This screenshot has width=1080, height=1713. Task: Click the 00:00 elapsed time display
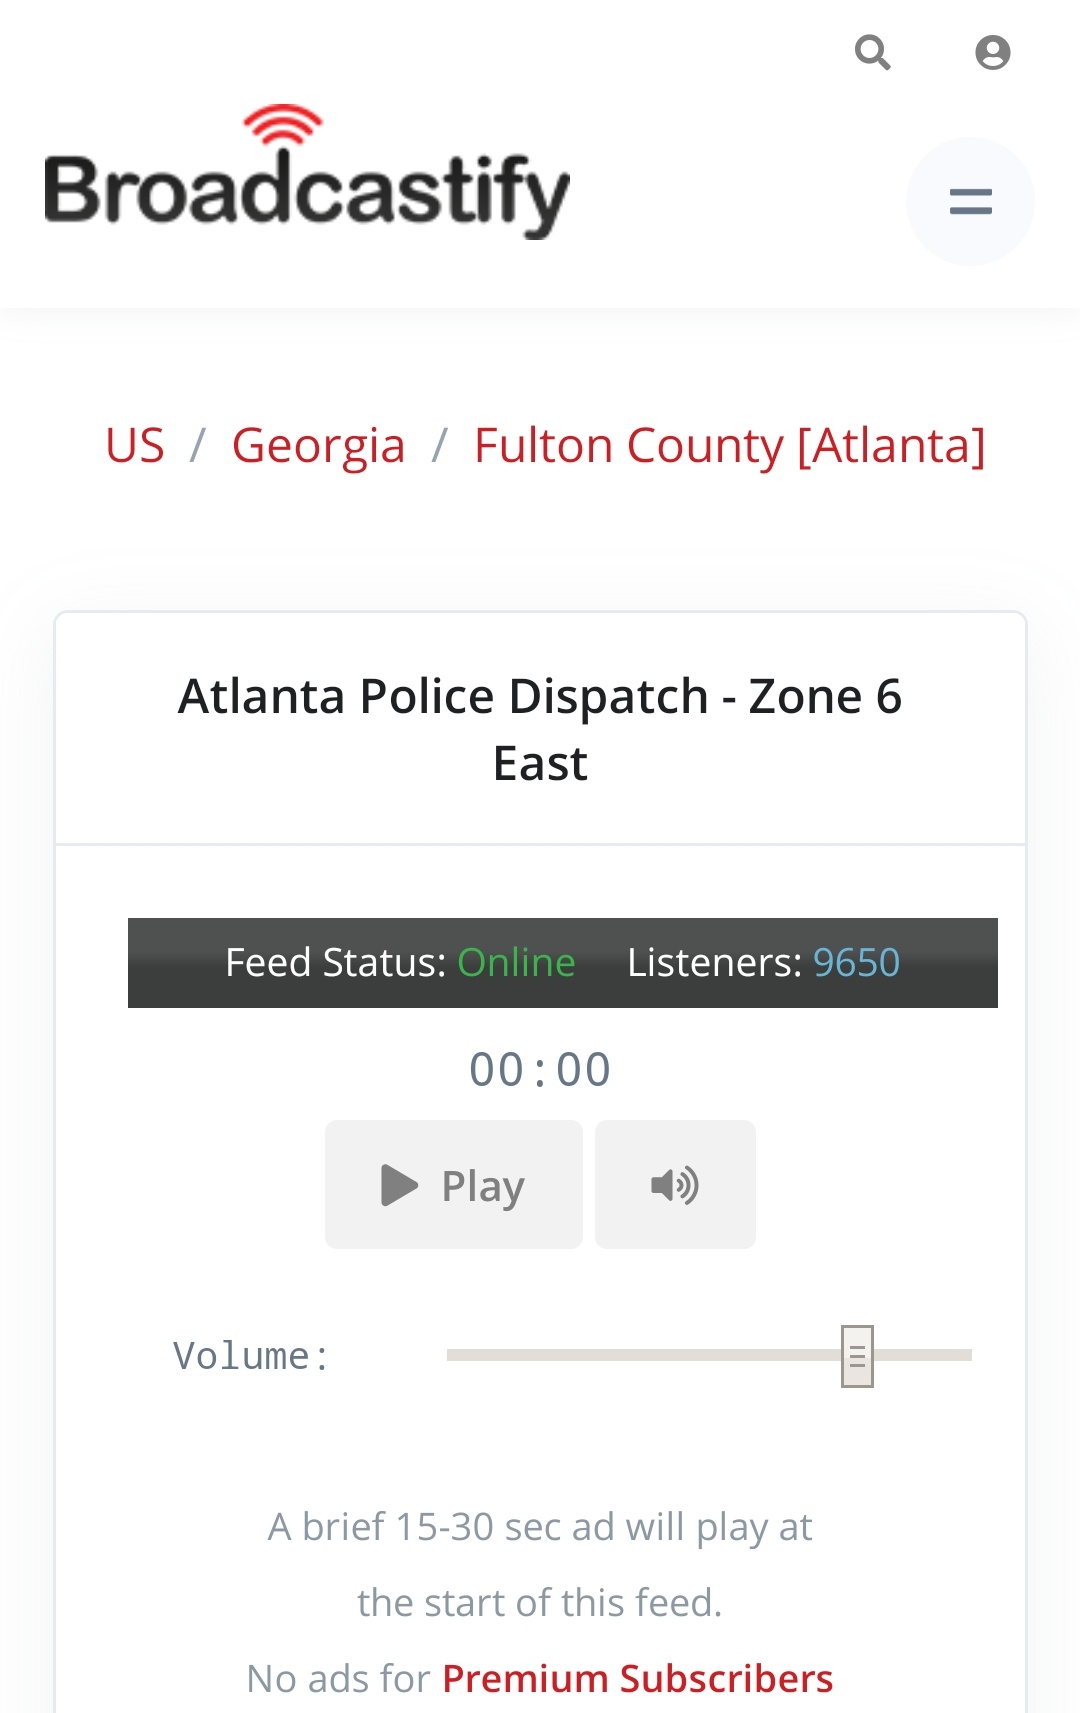point(540,1069)
